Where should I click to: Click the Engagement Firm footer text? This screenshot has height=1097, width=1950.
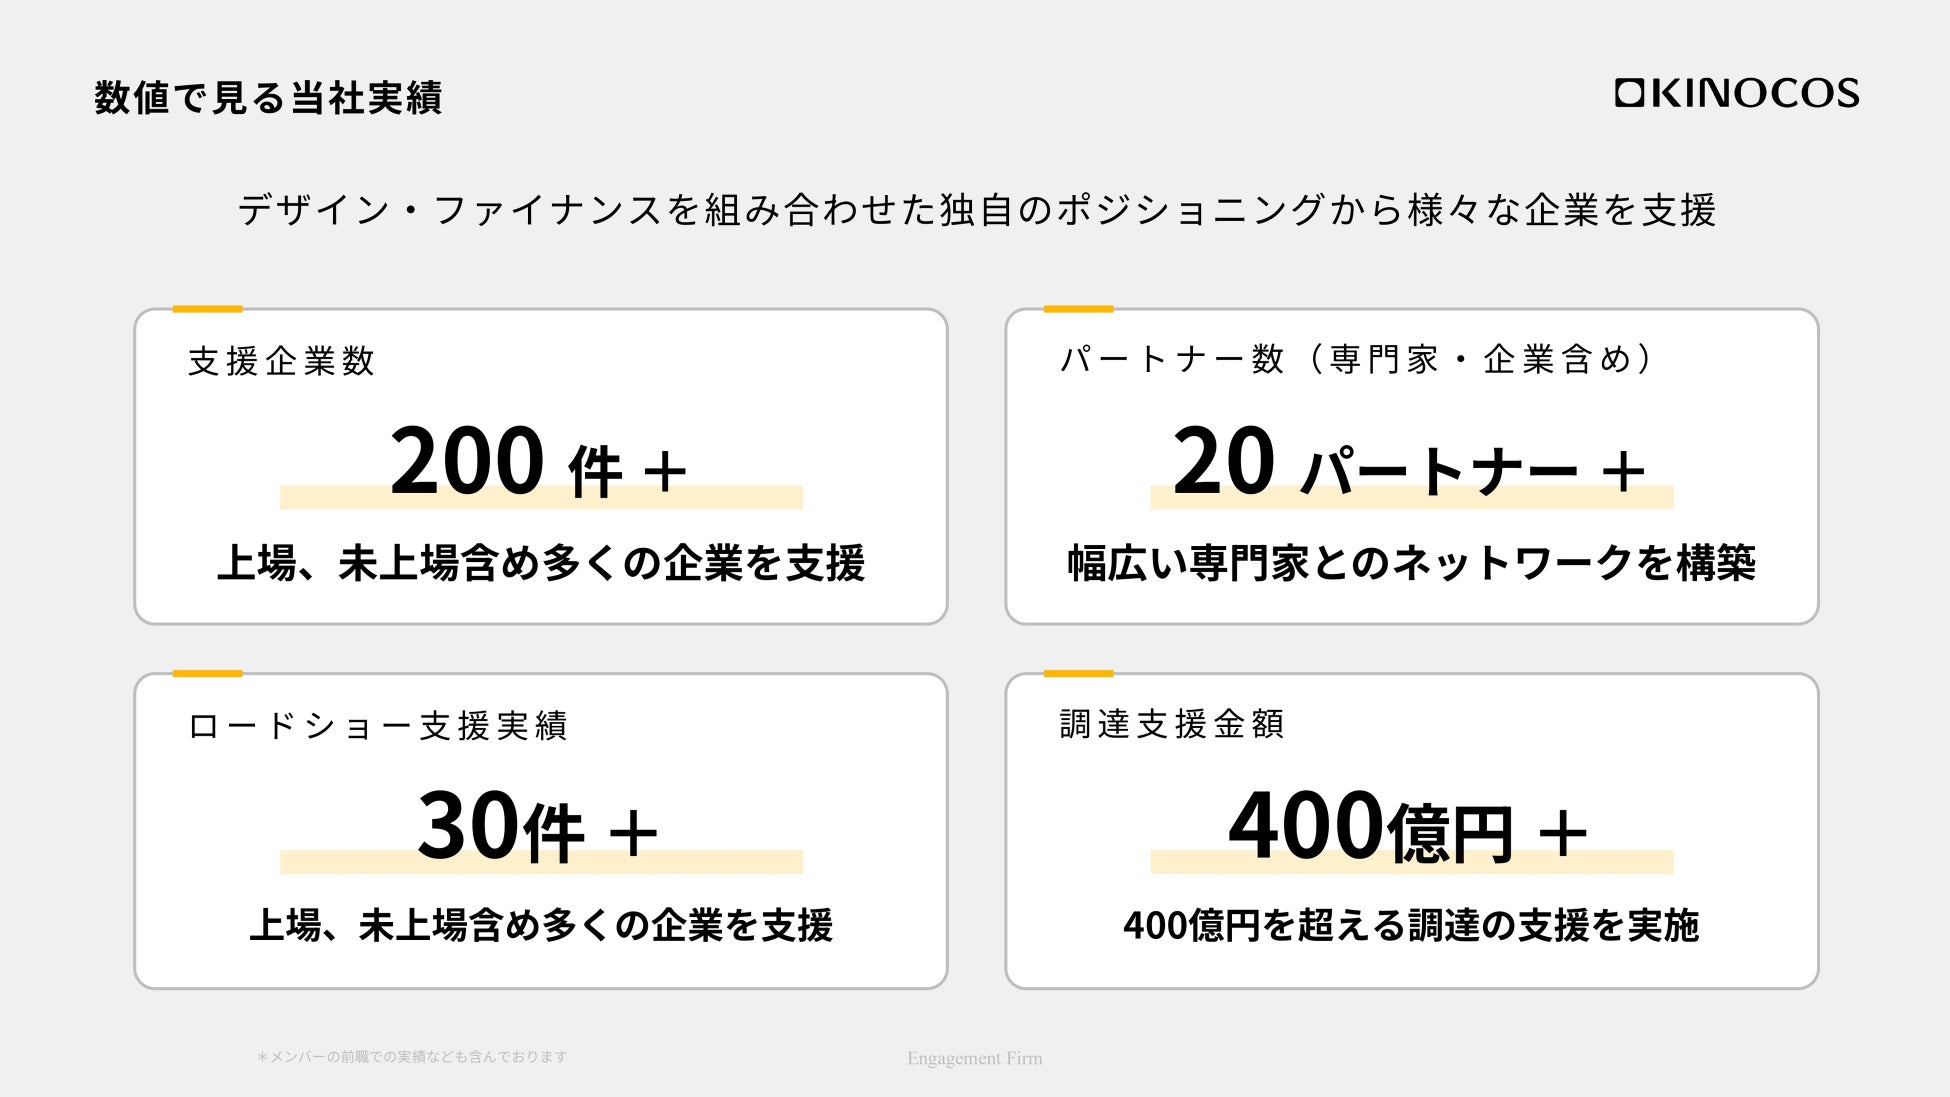pos(974,1058)
